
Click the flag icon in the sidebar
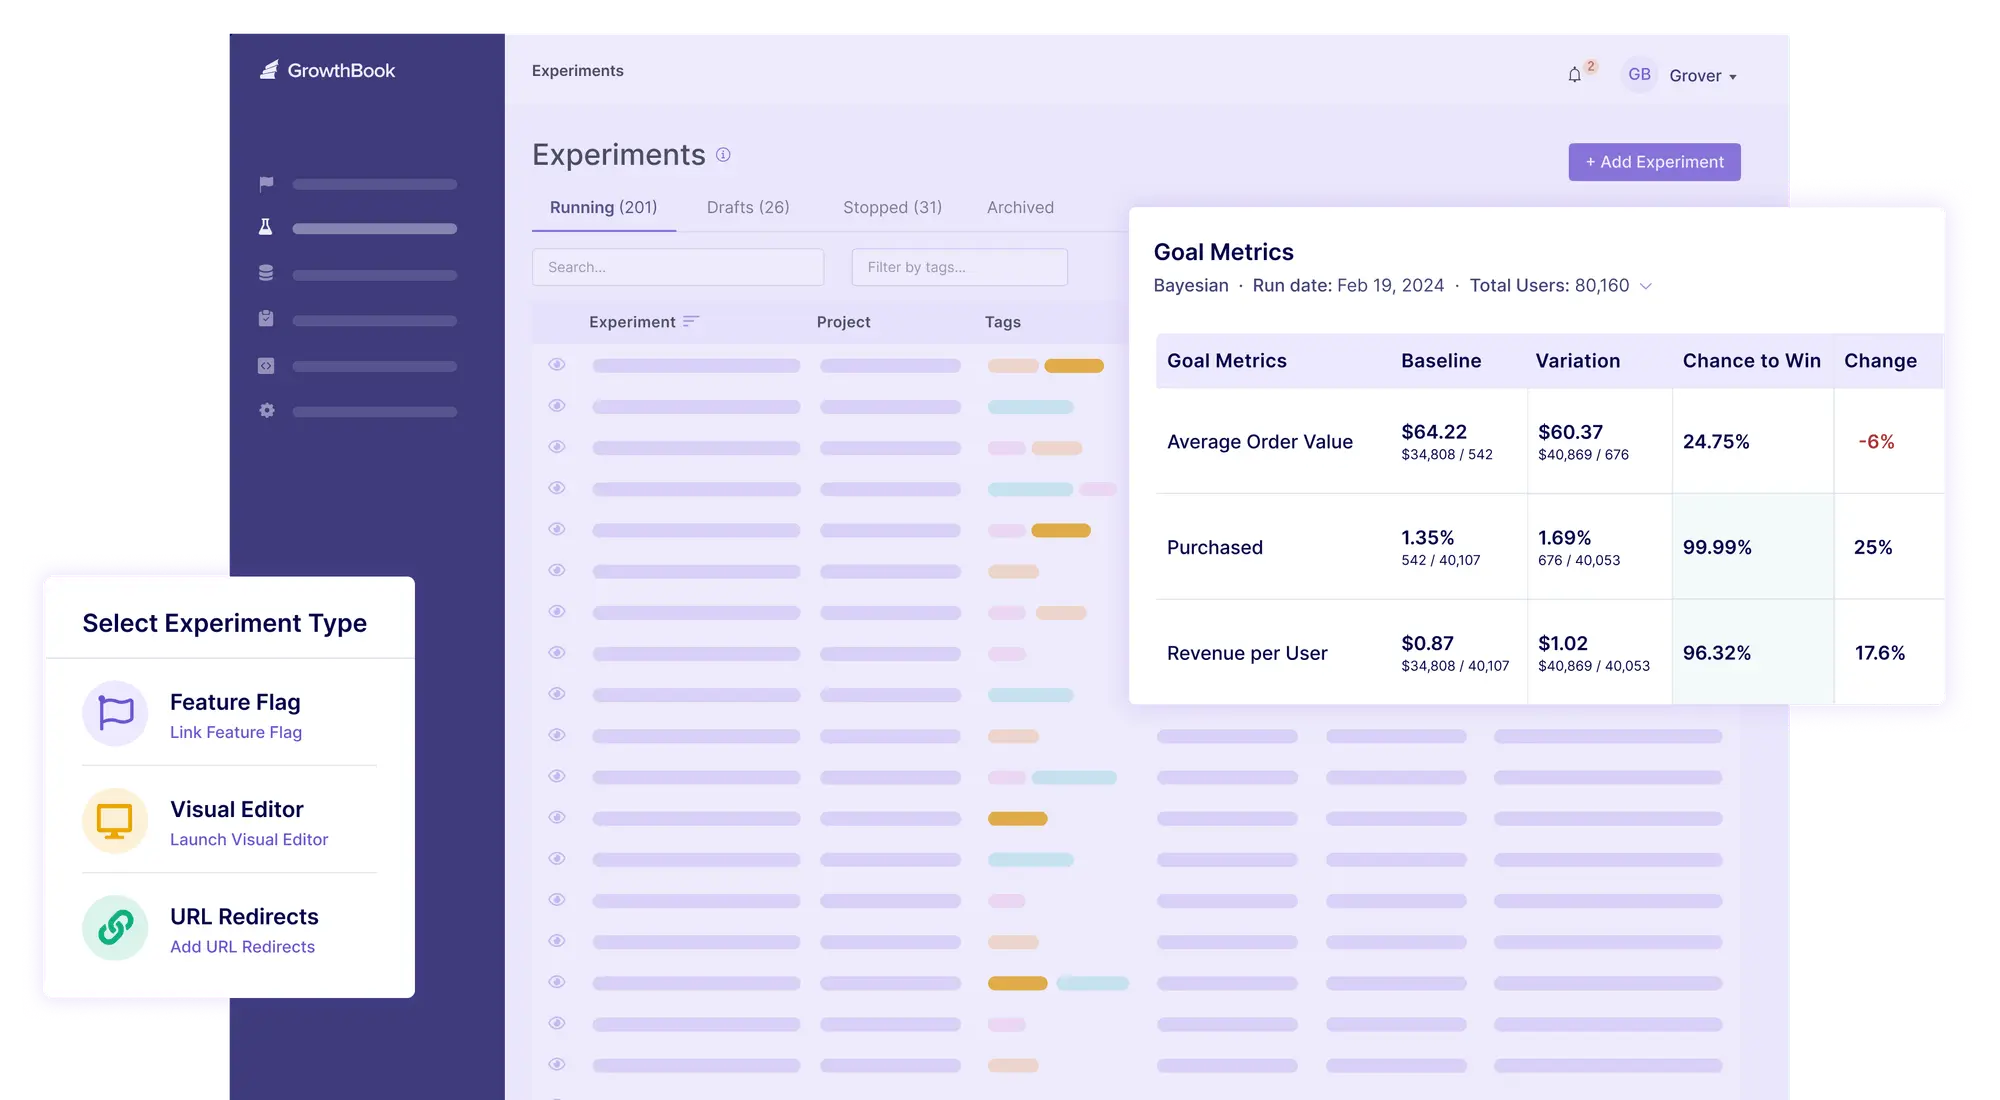pyautogui.click(x=266, y=184)
